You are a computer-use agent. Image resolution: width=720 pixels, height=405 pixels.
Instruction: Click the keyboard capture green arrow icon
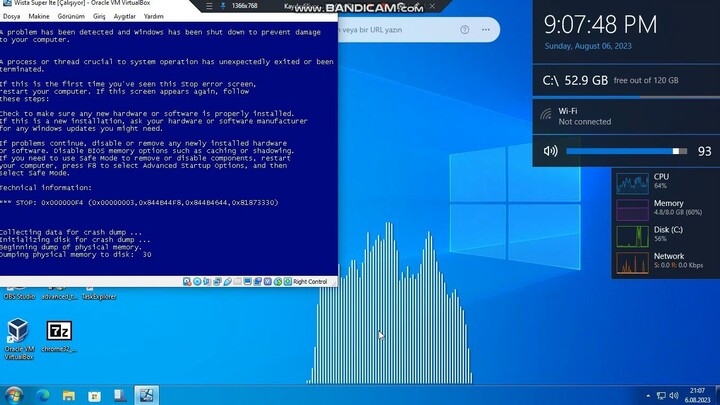288,281
